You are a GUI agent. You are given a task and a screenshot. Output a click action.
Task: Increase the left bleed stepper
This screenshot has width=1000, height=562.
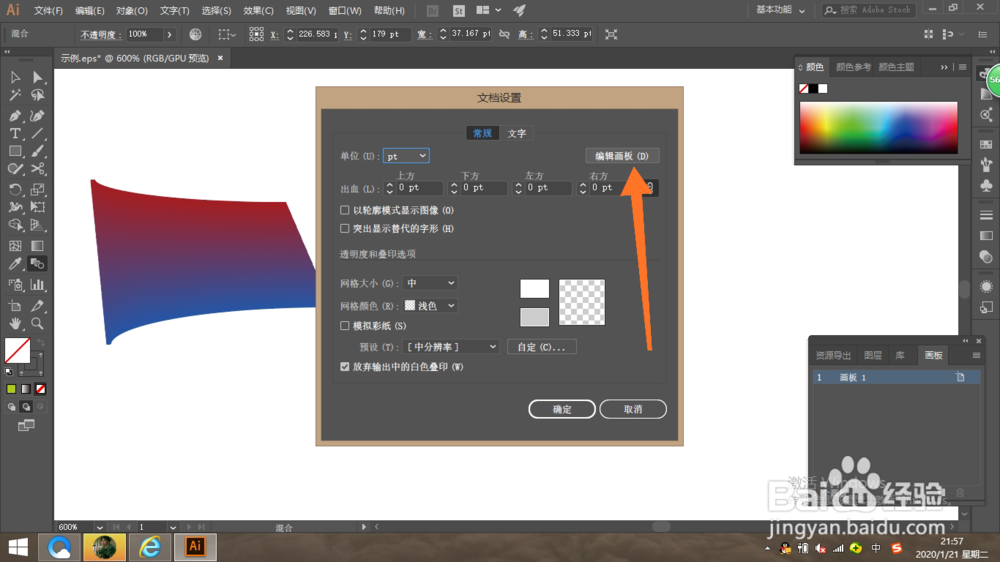tap(518, 184)
